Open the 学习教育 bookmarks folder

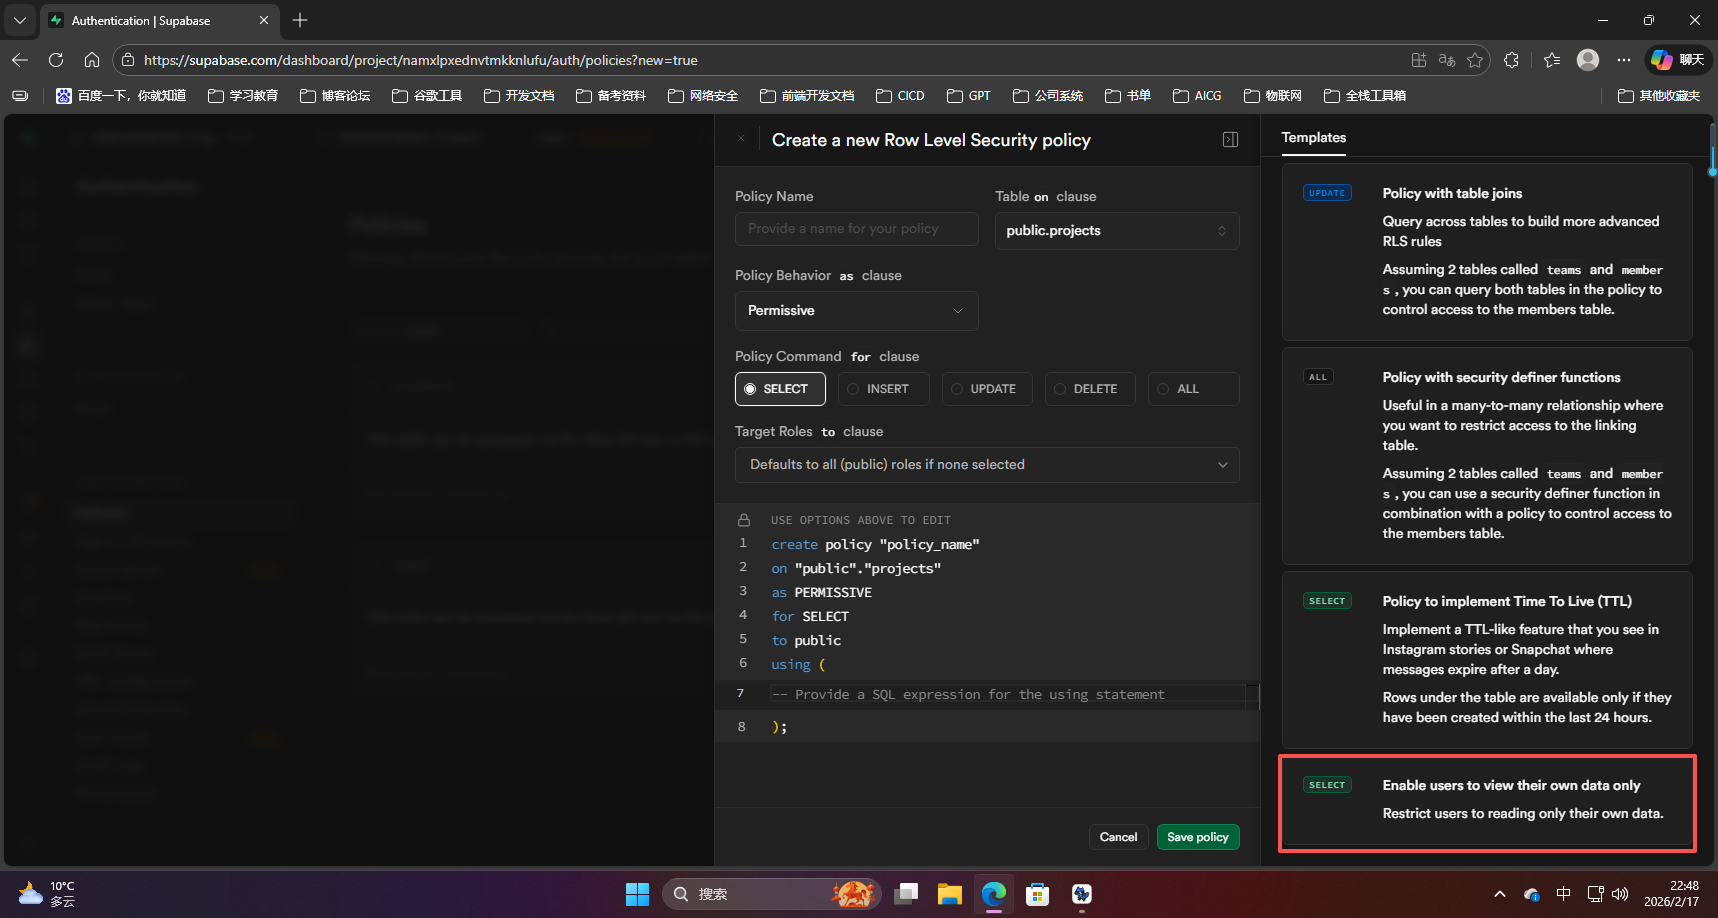pyautogui.click(x=243, y=96)
